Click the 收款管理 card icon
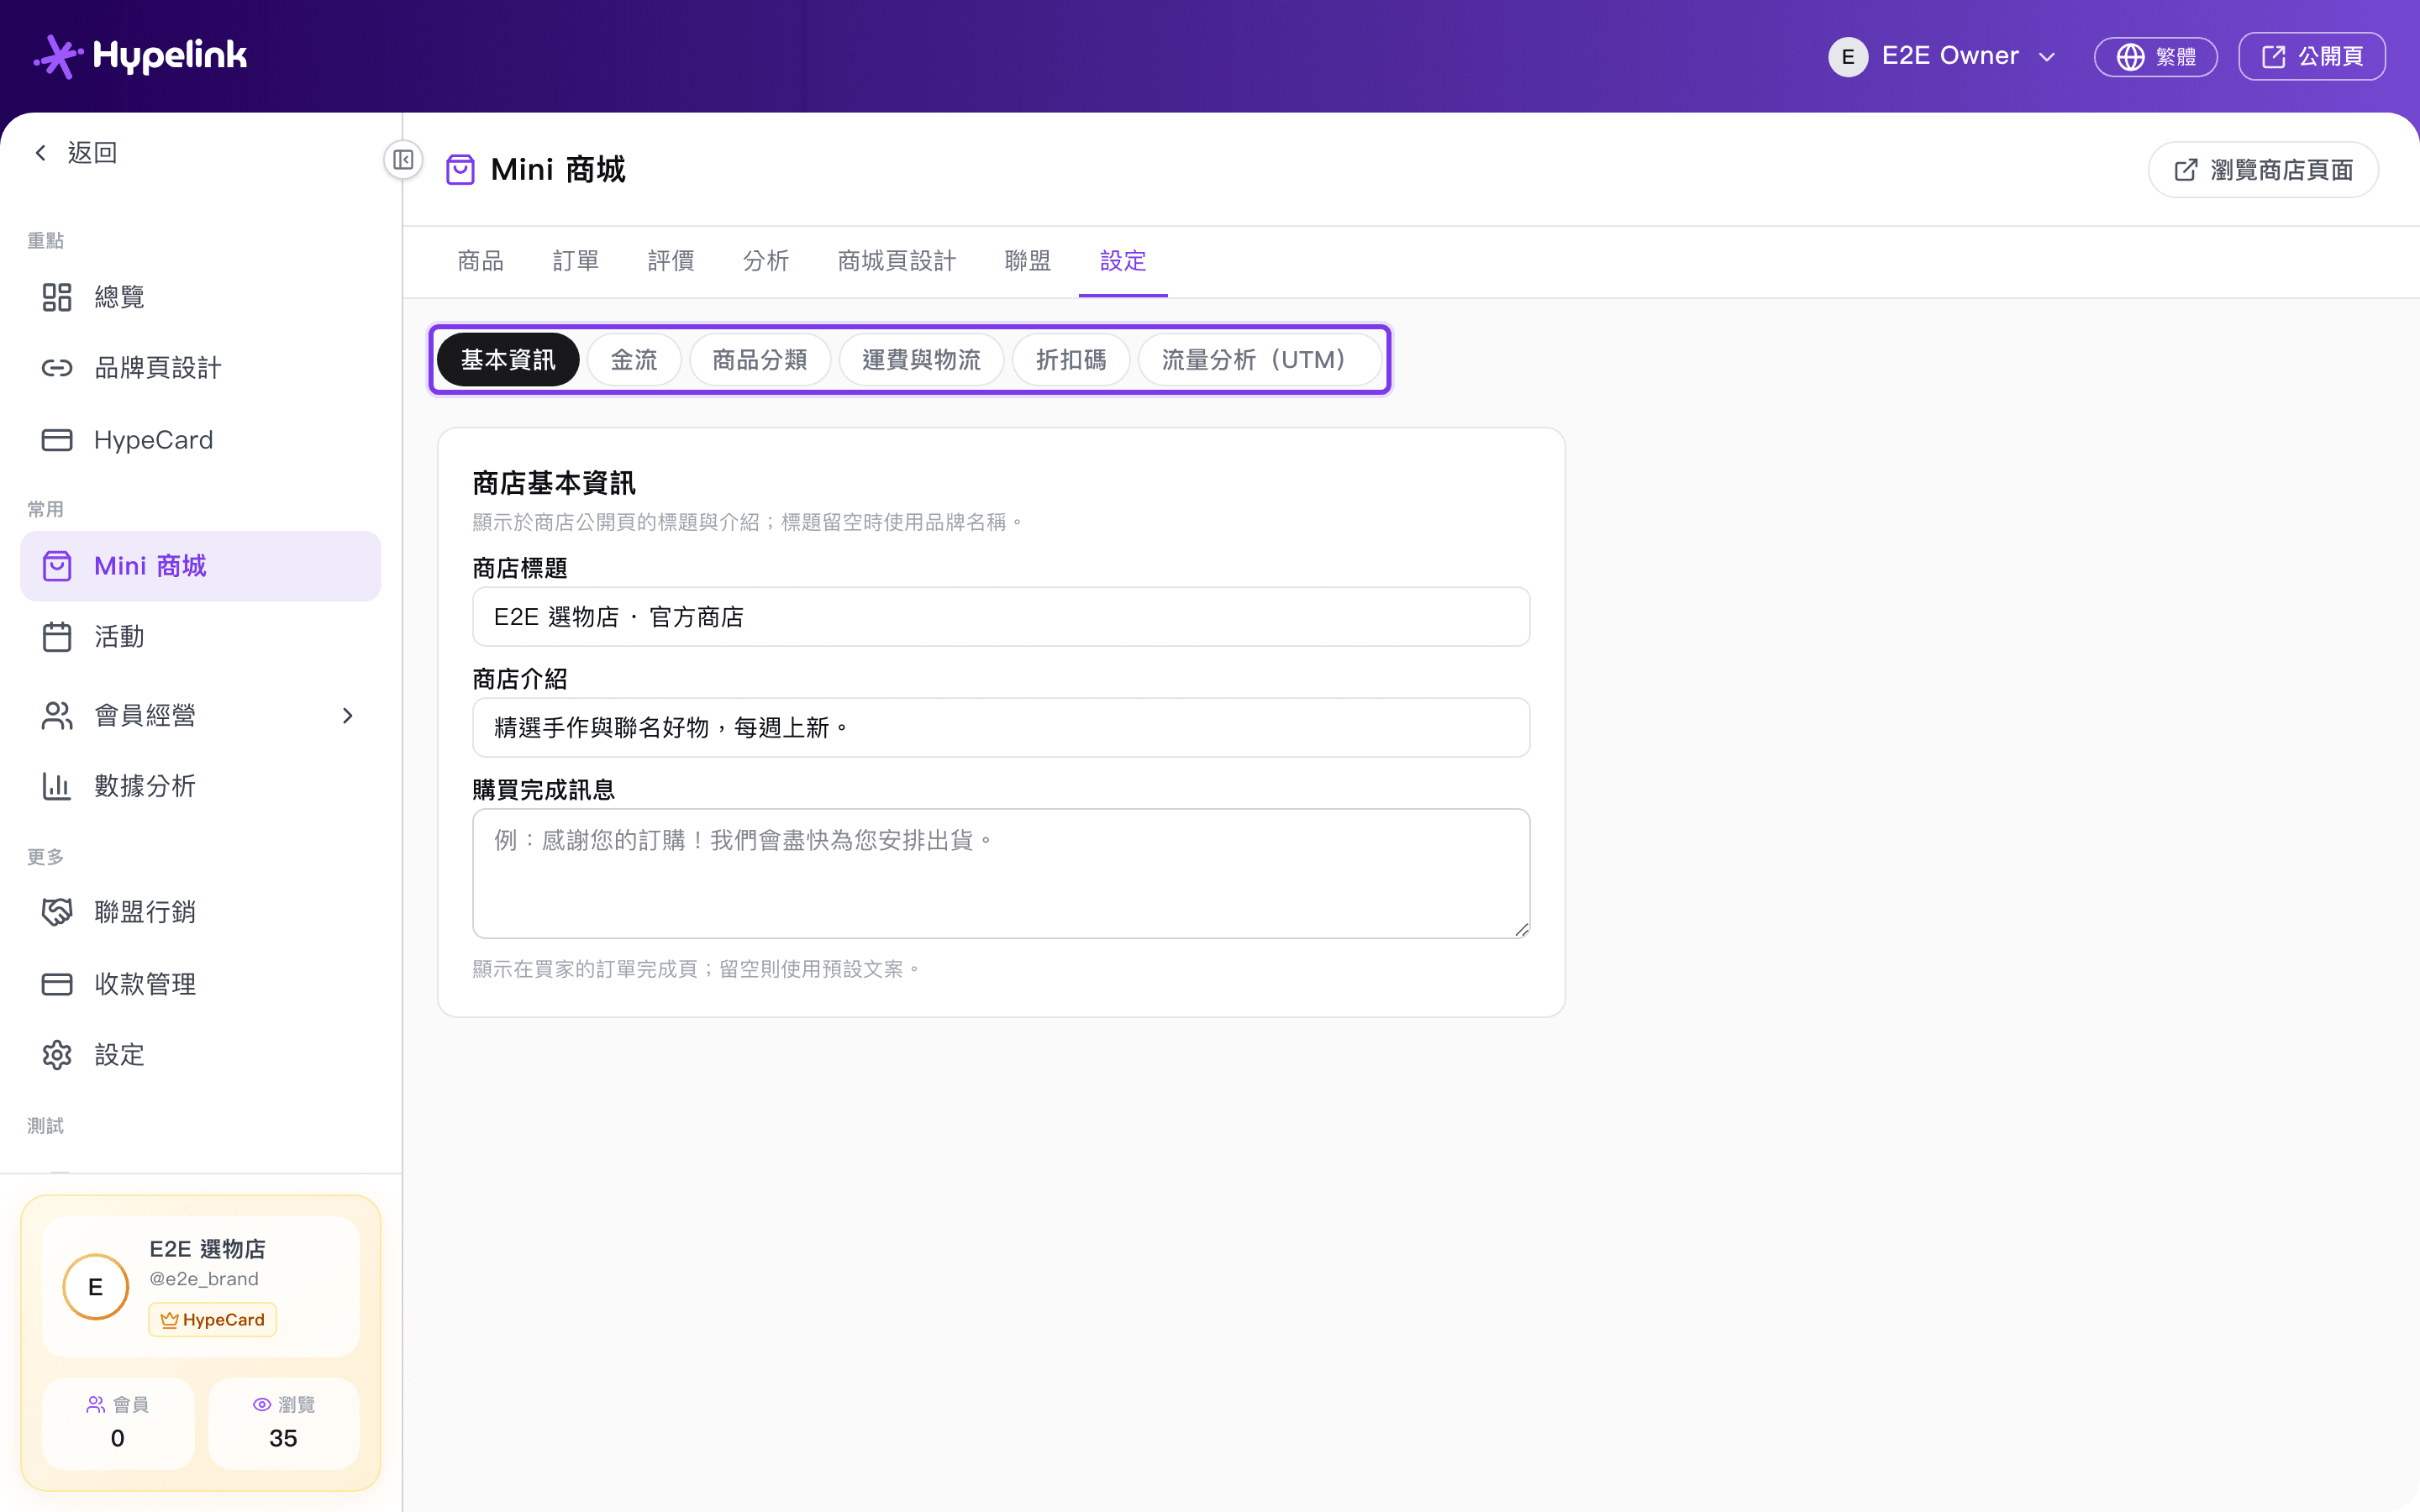2420x1512 pixels. 57,984
